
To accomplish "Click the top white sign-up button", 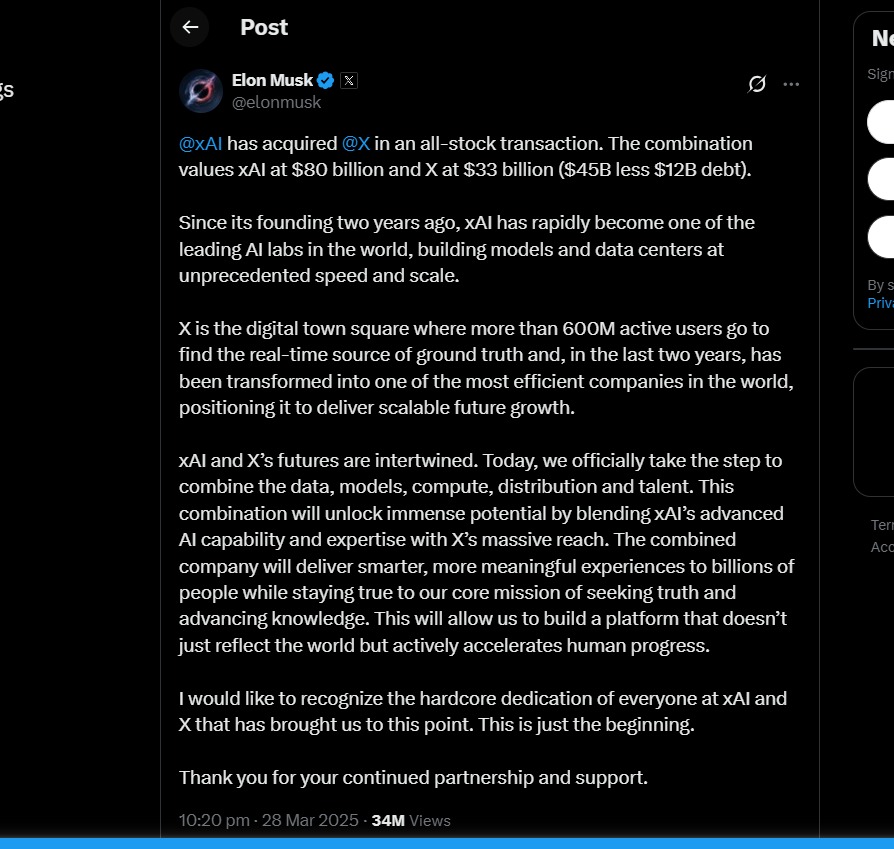I will tap(881, 121).
